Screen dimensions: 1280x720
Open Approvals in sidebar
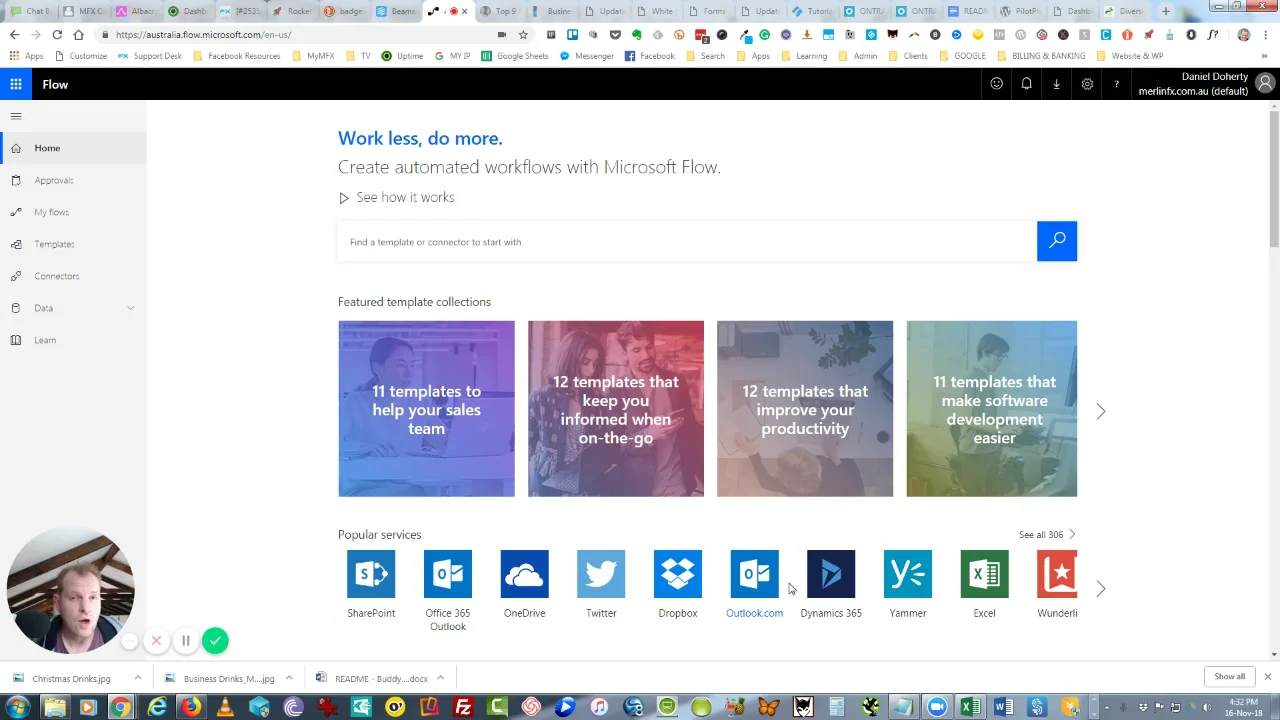[x=73, y=180]
